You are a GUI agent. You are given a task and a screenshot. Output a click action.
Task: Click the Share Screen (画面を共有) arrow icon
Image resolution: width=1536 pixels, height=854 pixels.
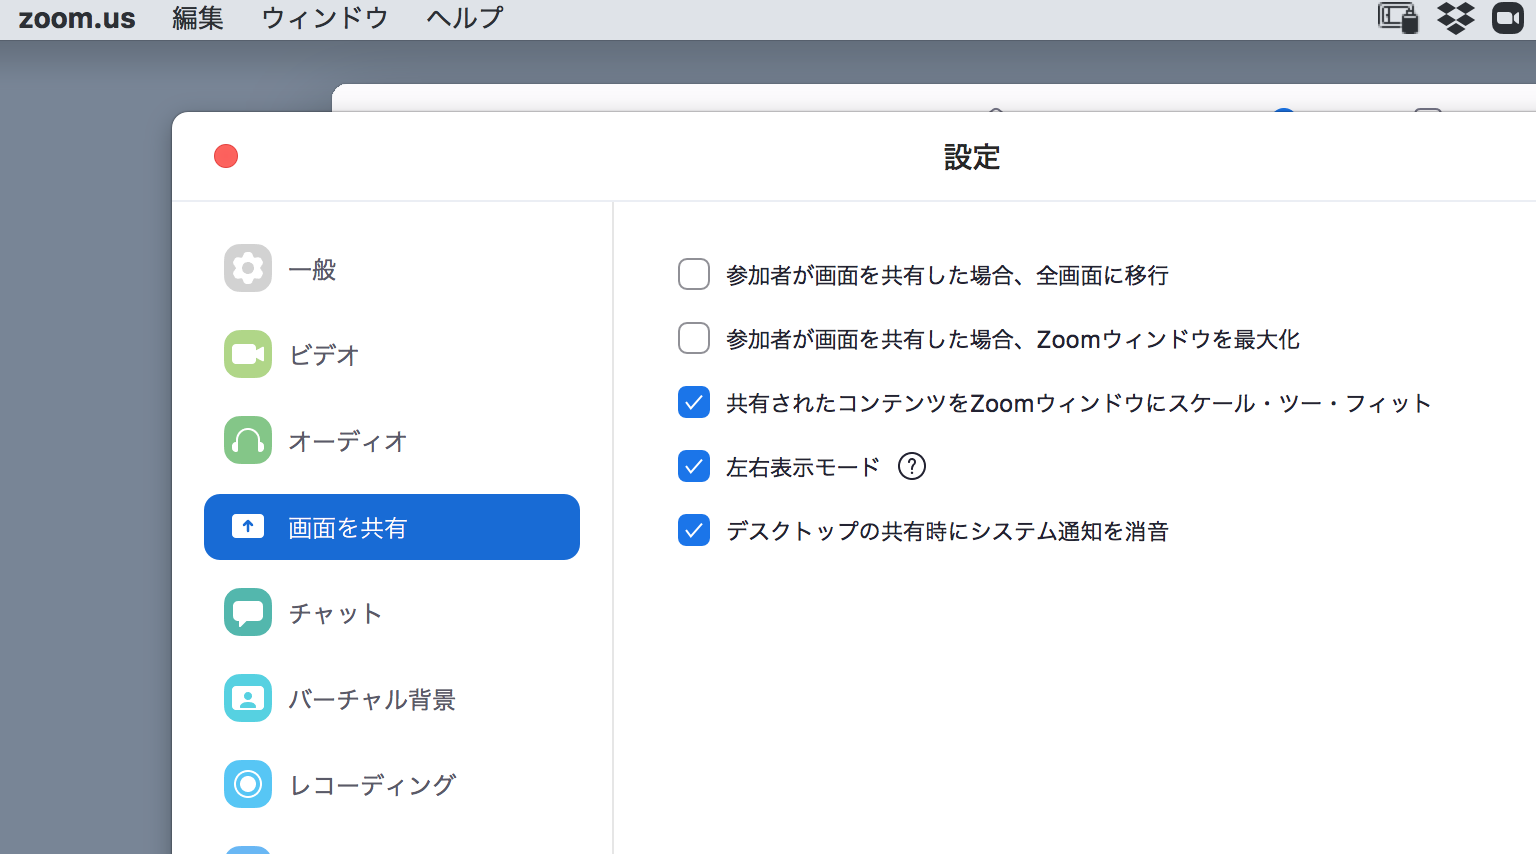point(248,526)
